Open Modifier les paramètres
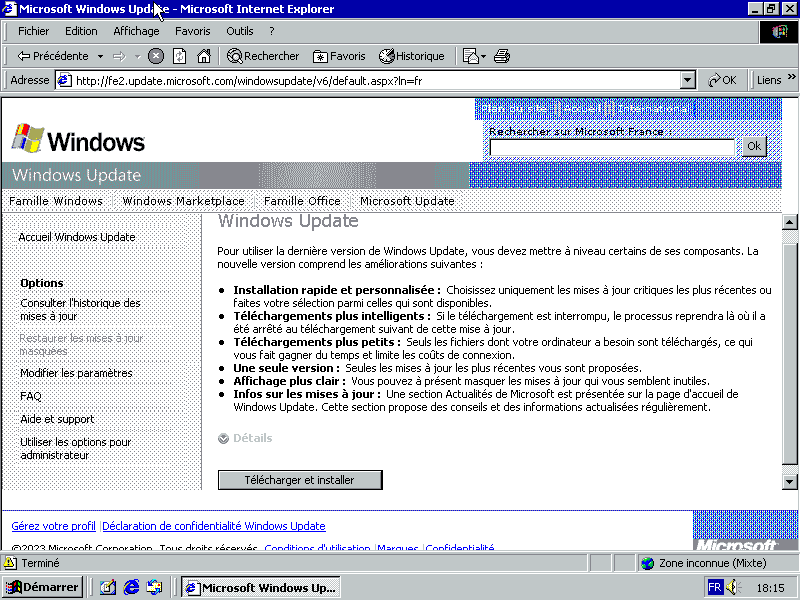 coord(76,373)
